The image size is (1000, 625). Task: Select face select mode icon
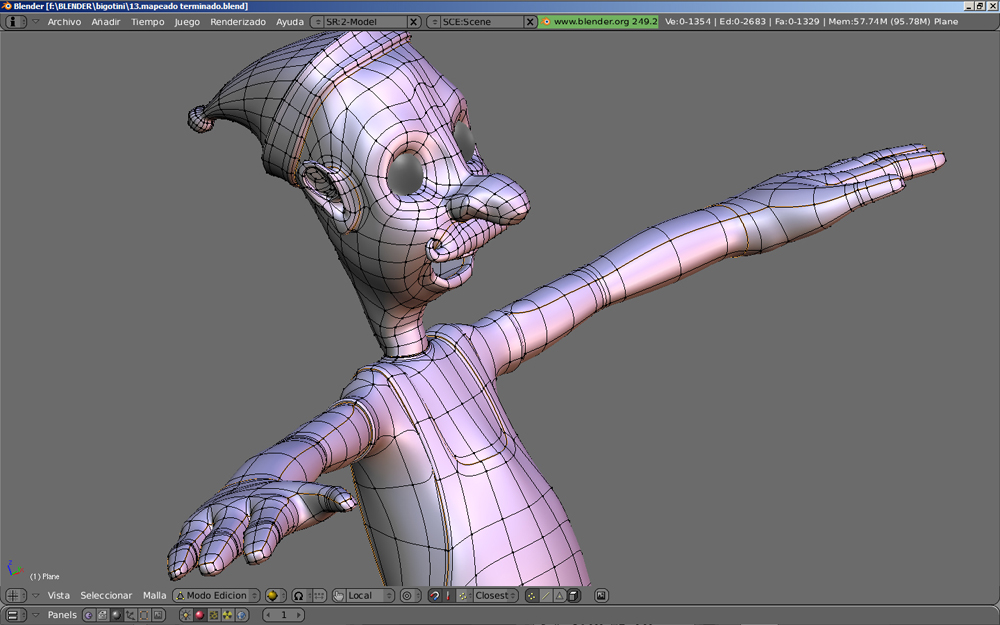[559, 596]
